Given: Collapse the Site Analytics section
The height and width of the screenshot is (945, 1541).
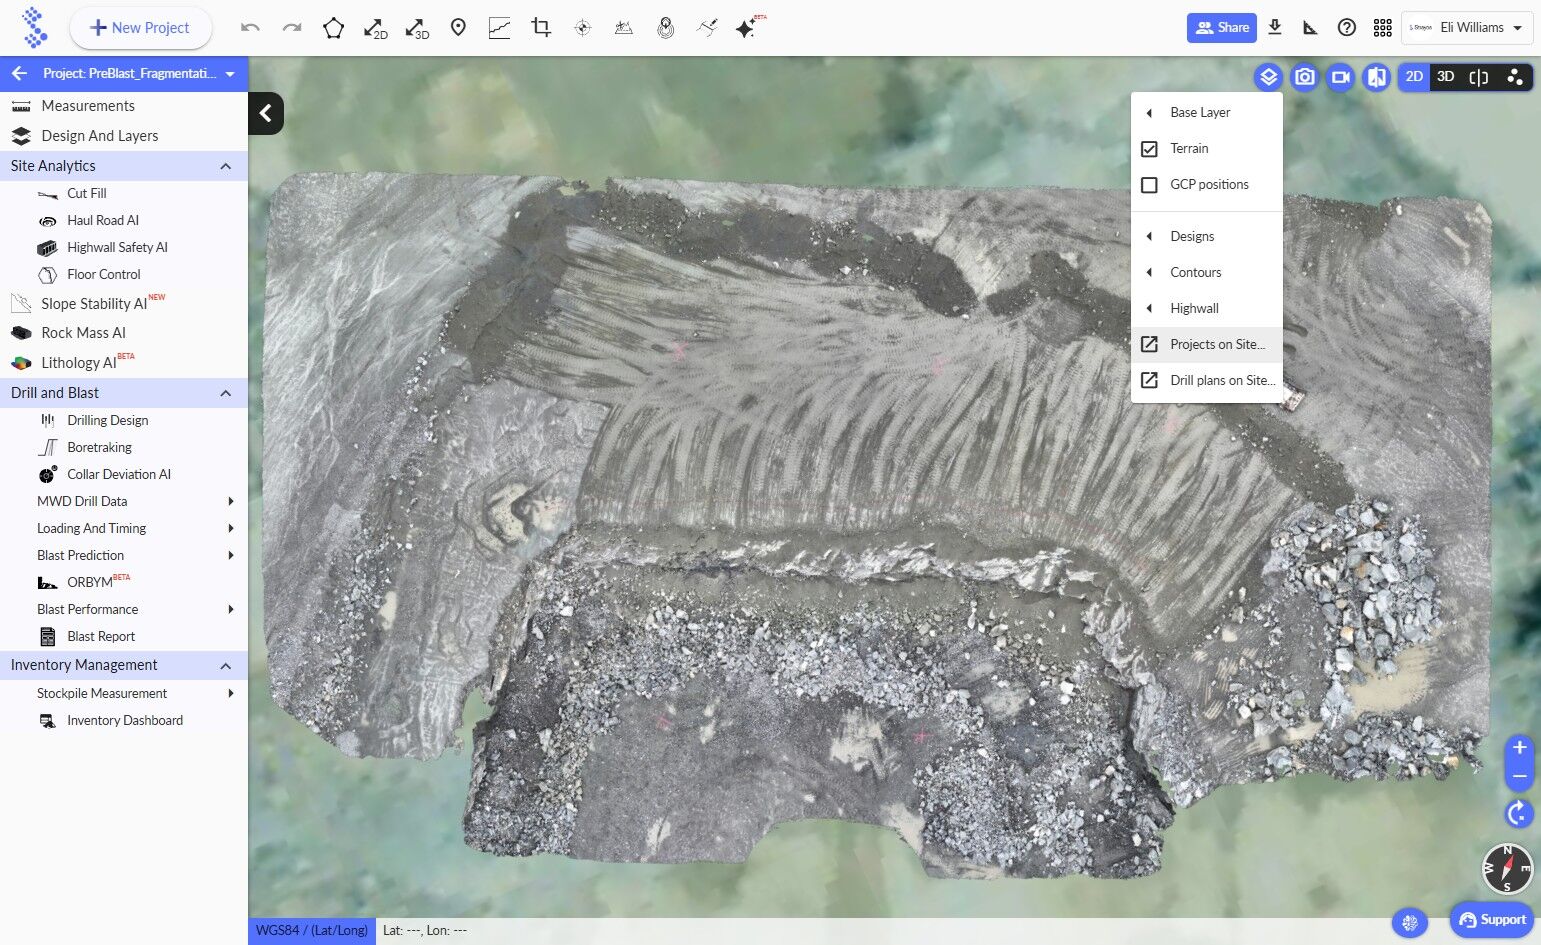Looking at the screenshot, I should [x=225, y=166].
